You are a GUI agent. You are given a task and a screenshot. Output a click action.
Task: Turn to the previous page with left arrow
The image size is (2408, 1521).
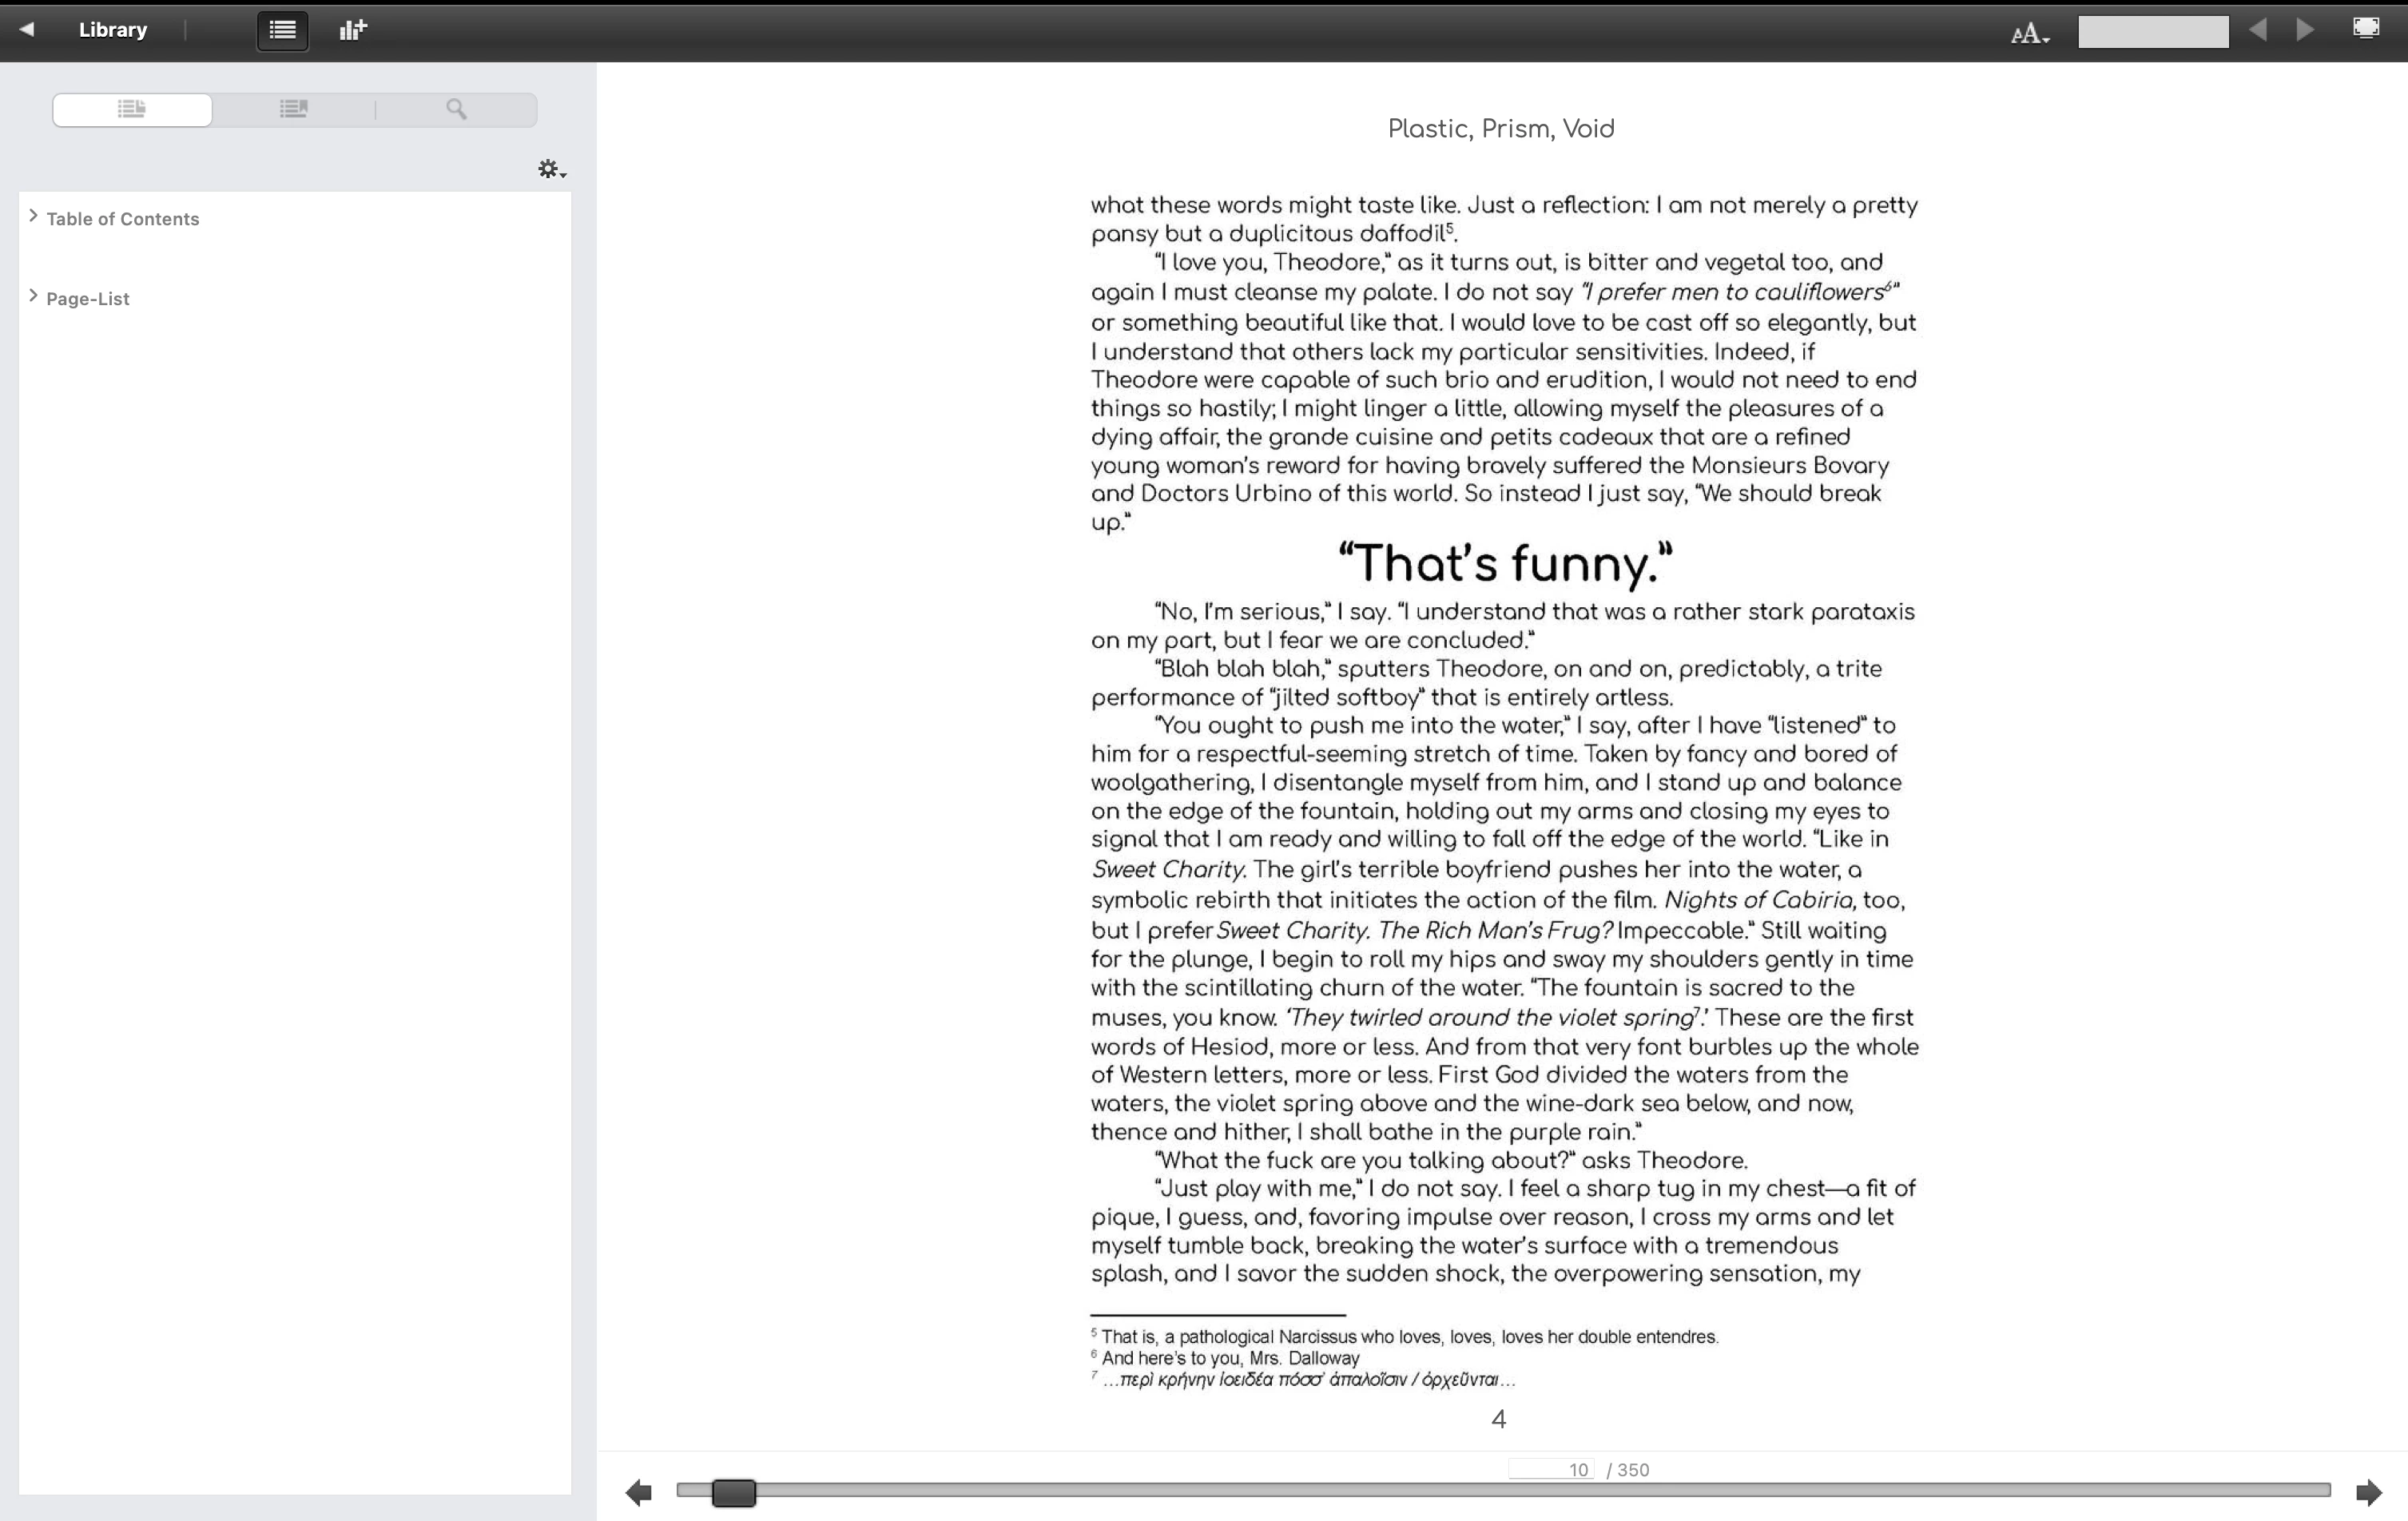coord(638,1493)
